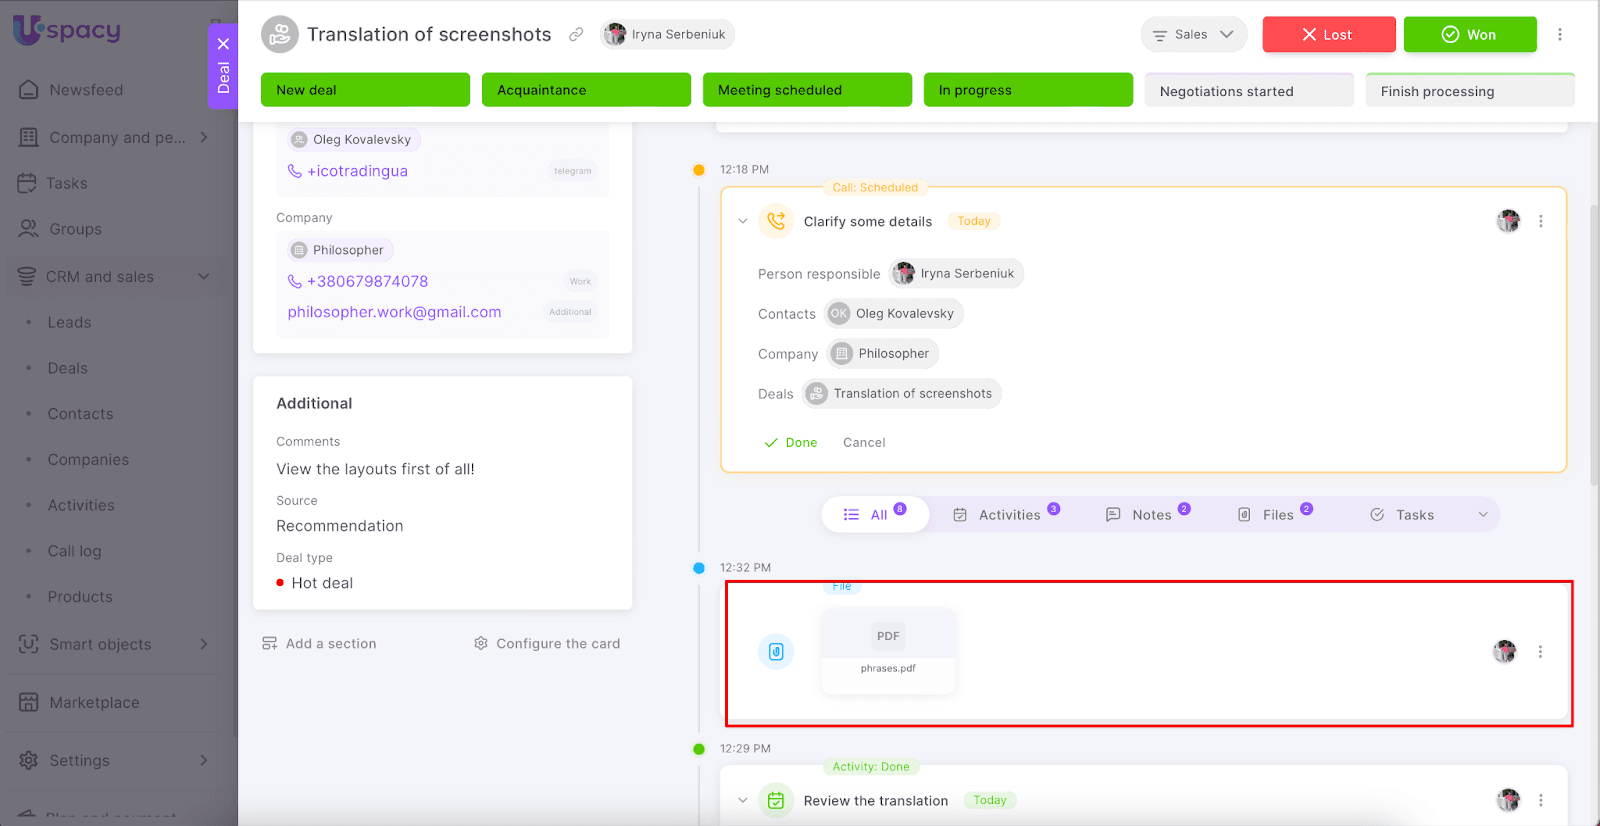Click the calendar icon beside Review the translation
The image size is (1600, 826).
tap(776, 800)
